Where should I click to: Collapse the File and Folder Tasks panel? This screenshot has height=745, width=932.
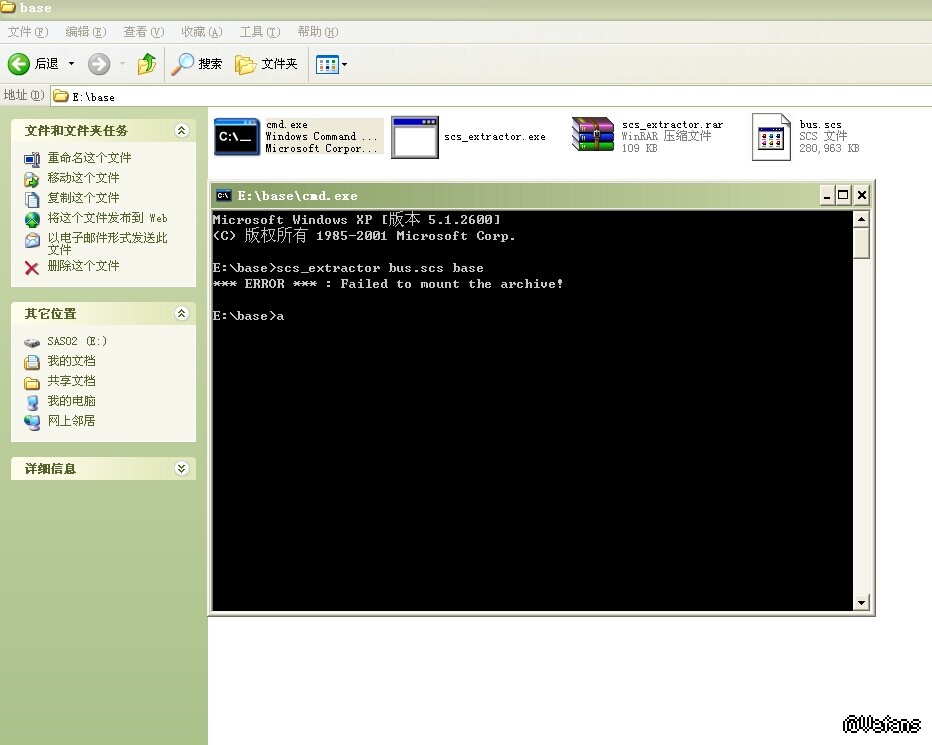181,131
